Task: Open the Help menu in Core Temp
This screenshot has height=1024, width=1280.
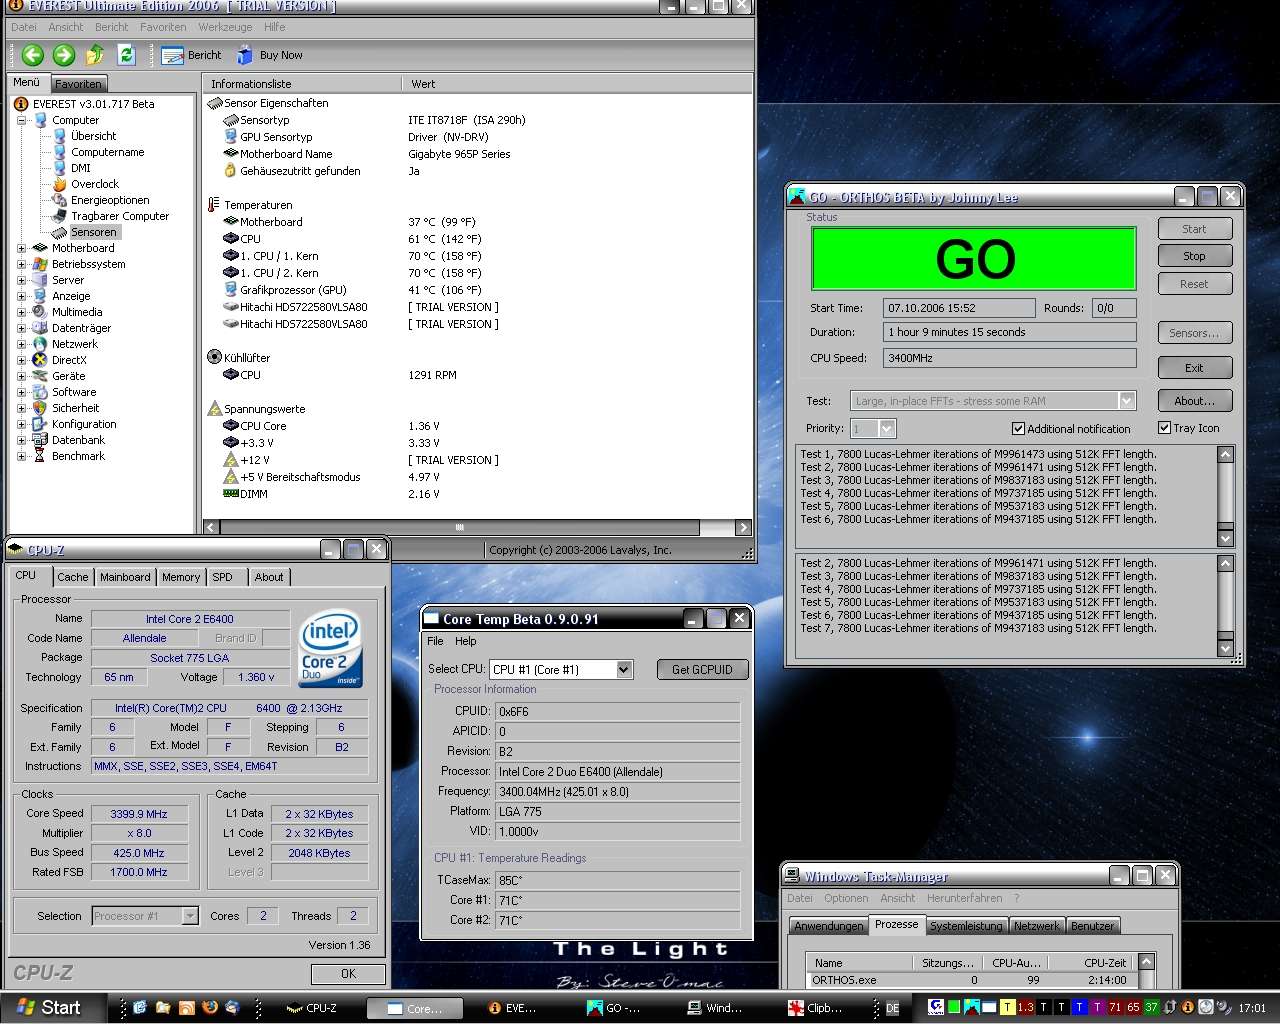Action: 466,641
